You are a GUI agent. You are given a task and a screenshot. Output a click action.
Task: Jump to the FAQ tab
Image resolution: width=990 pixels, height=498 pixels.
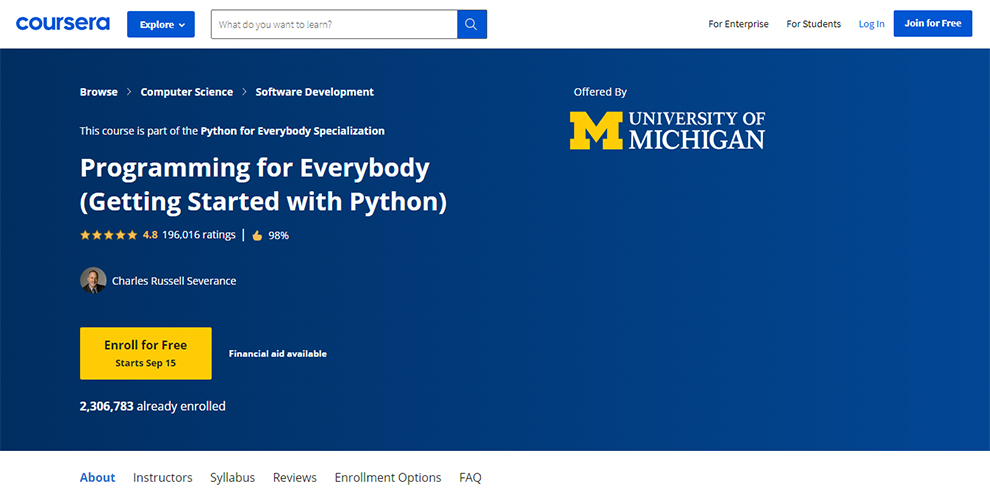(470, 478)
